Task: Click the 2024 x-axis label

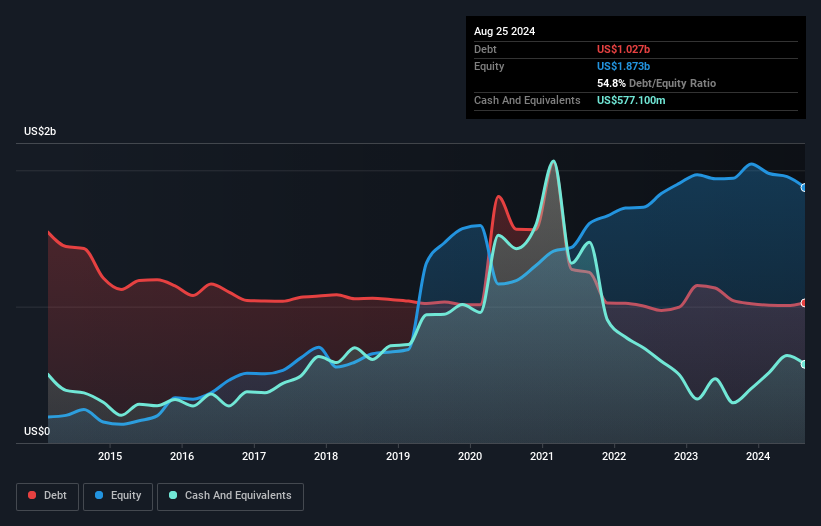Action: (x=758, y=456)
